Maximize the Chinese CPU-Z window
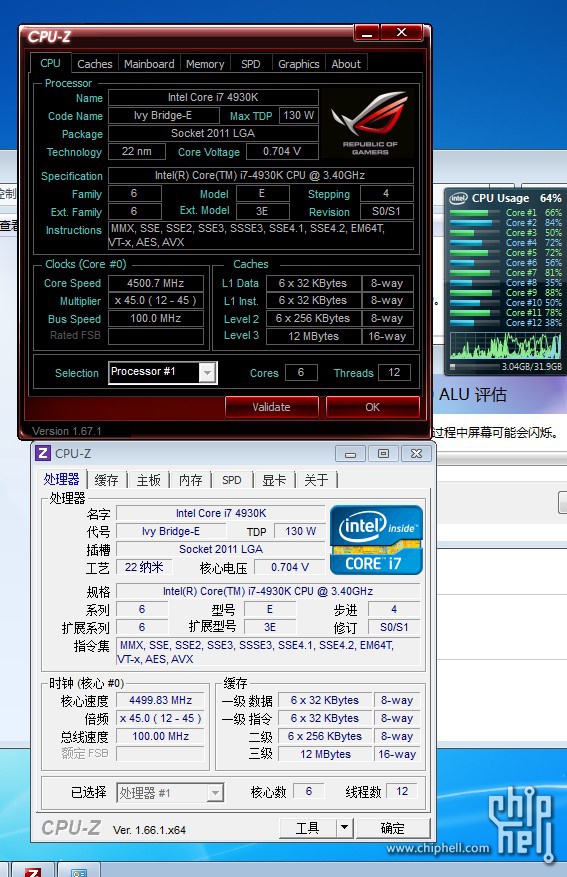 (383, 454)
